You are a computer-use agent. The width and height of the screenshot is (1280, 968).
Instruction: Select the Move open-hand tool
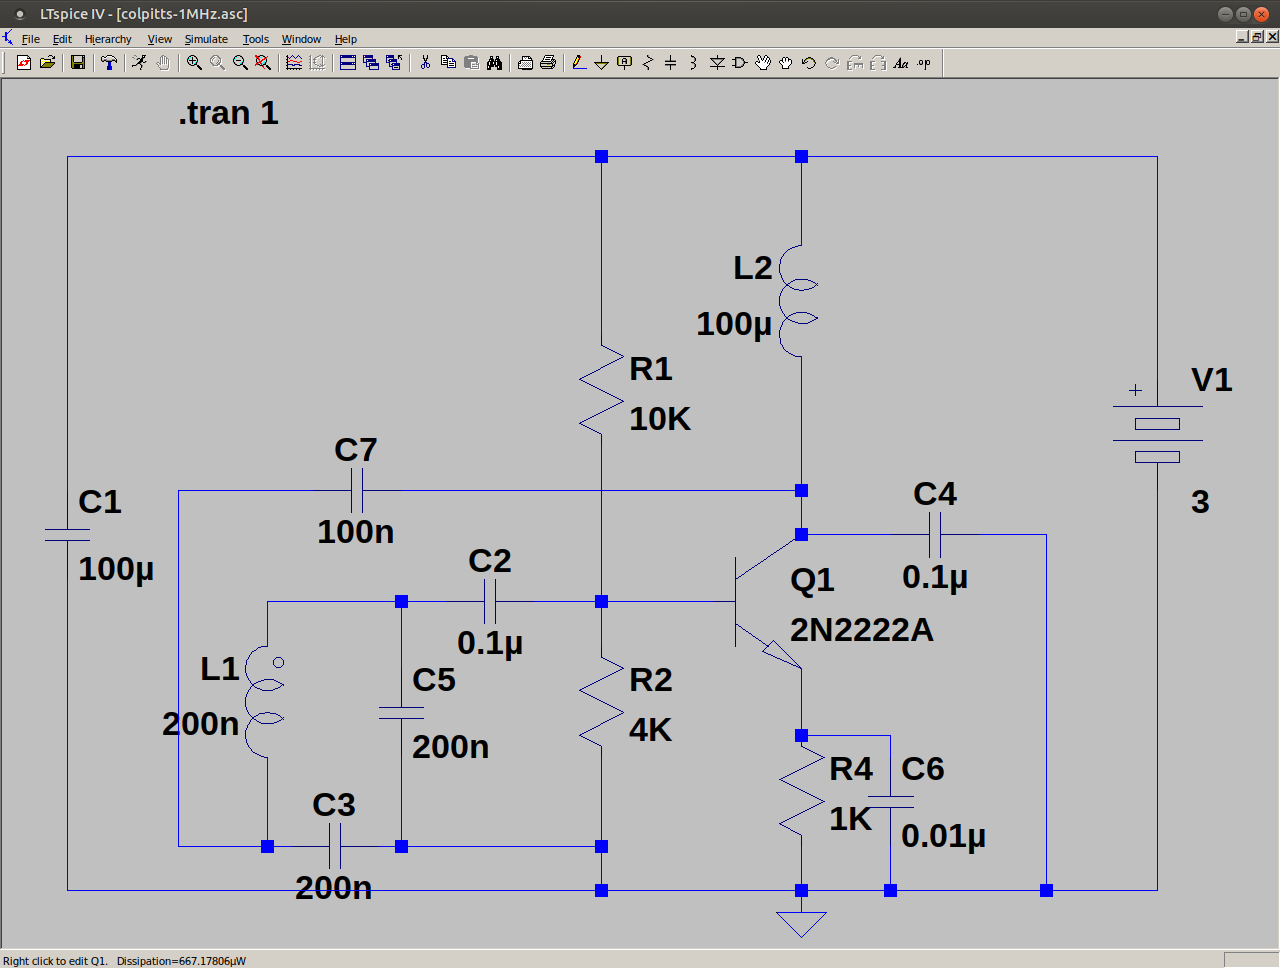click(763, 62)
